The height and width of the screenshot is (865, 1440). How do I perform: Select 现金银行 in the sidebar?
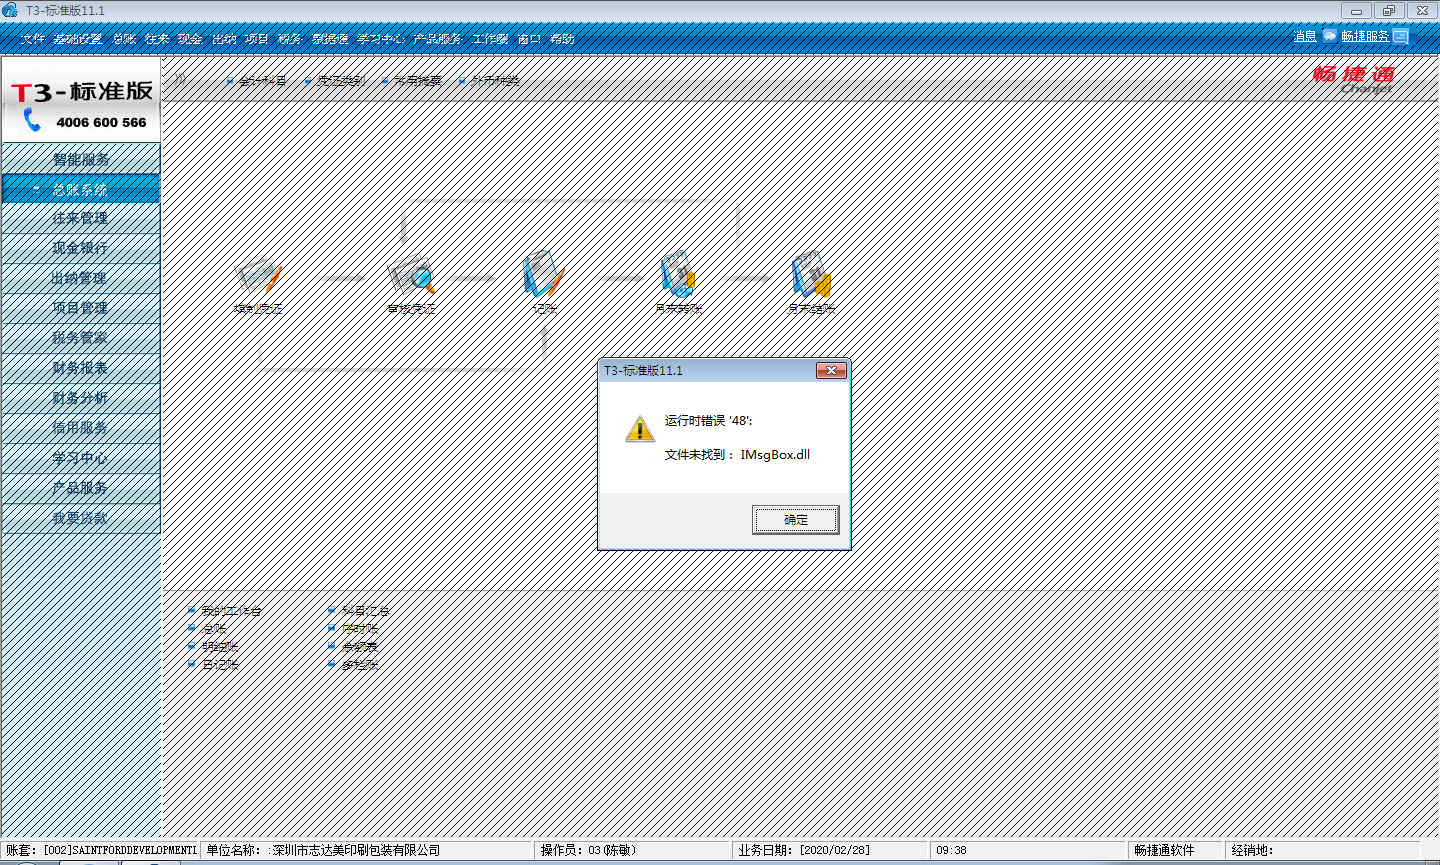(81, 248)
